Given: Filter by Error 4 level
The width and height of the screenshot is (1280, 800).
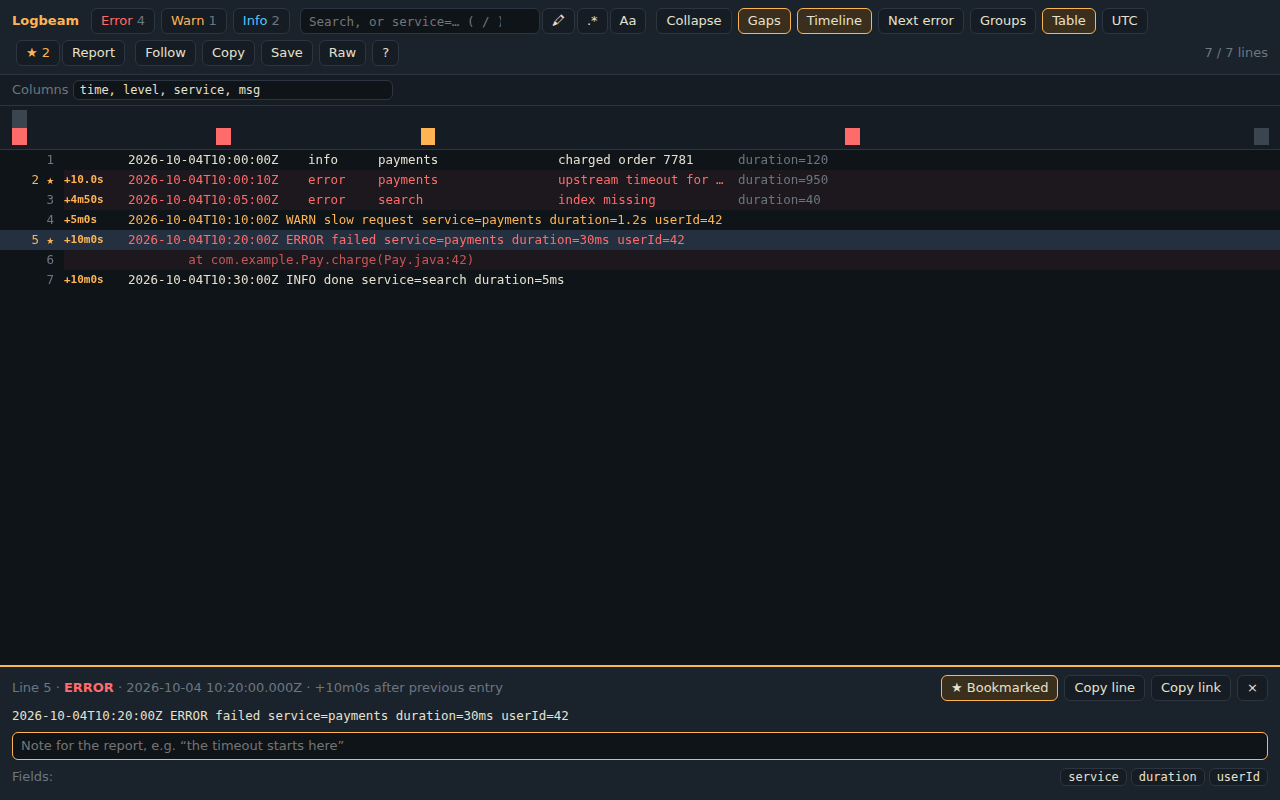Looking at the screenshot, I should [123, 21].
